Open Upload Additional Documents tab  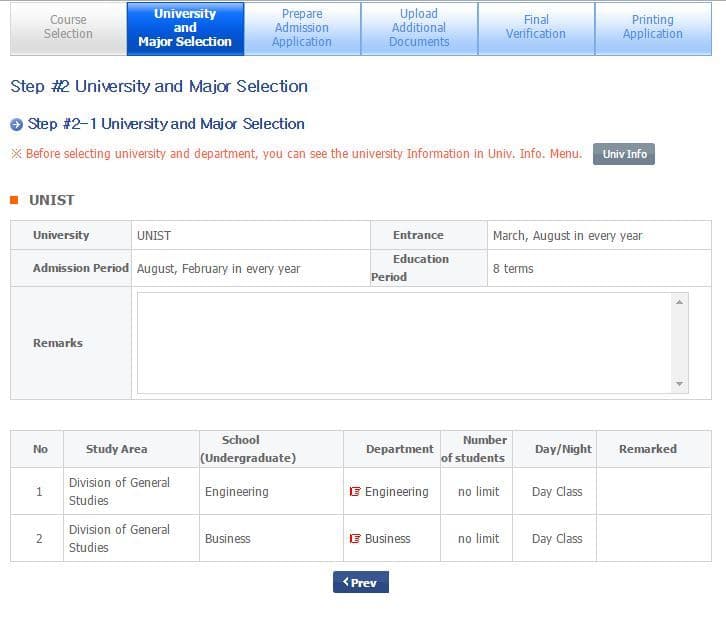point(419,28)
